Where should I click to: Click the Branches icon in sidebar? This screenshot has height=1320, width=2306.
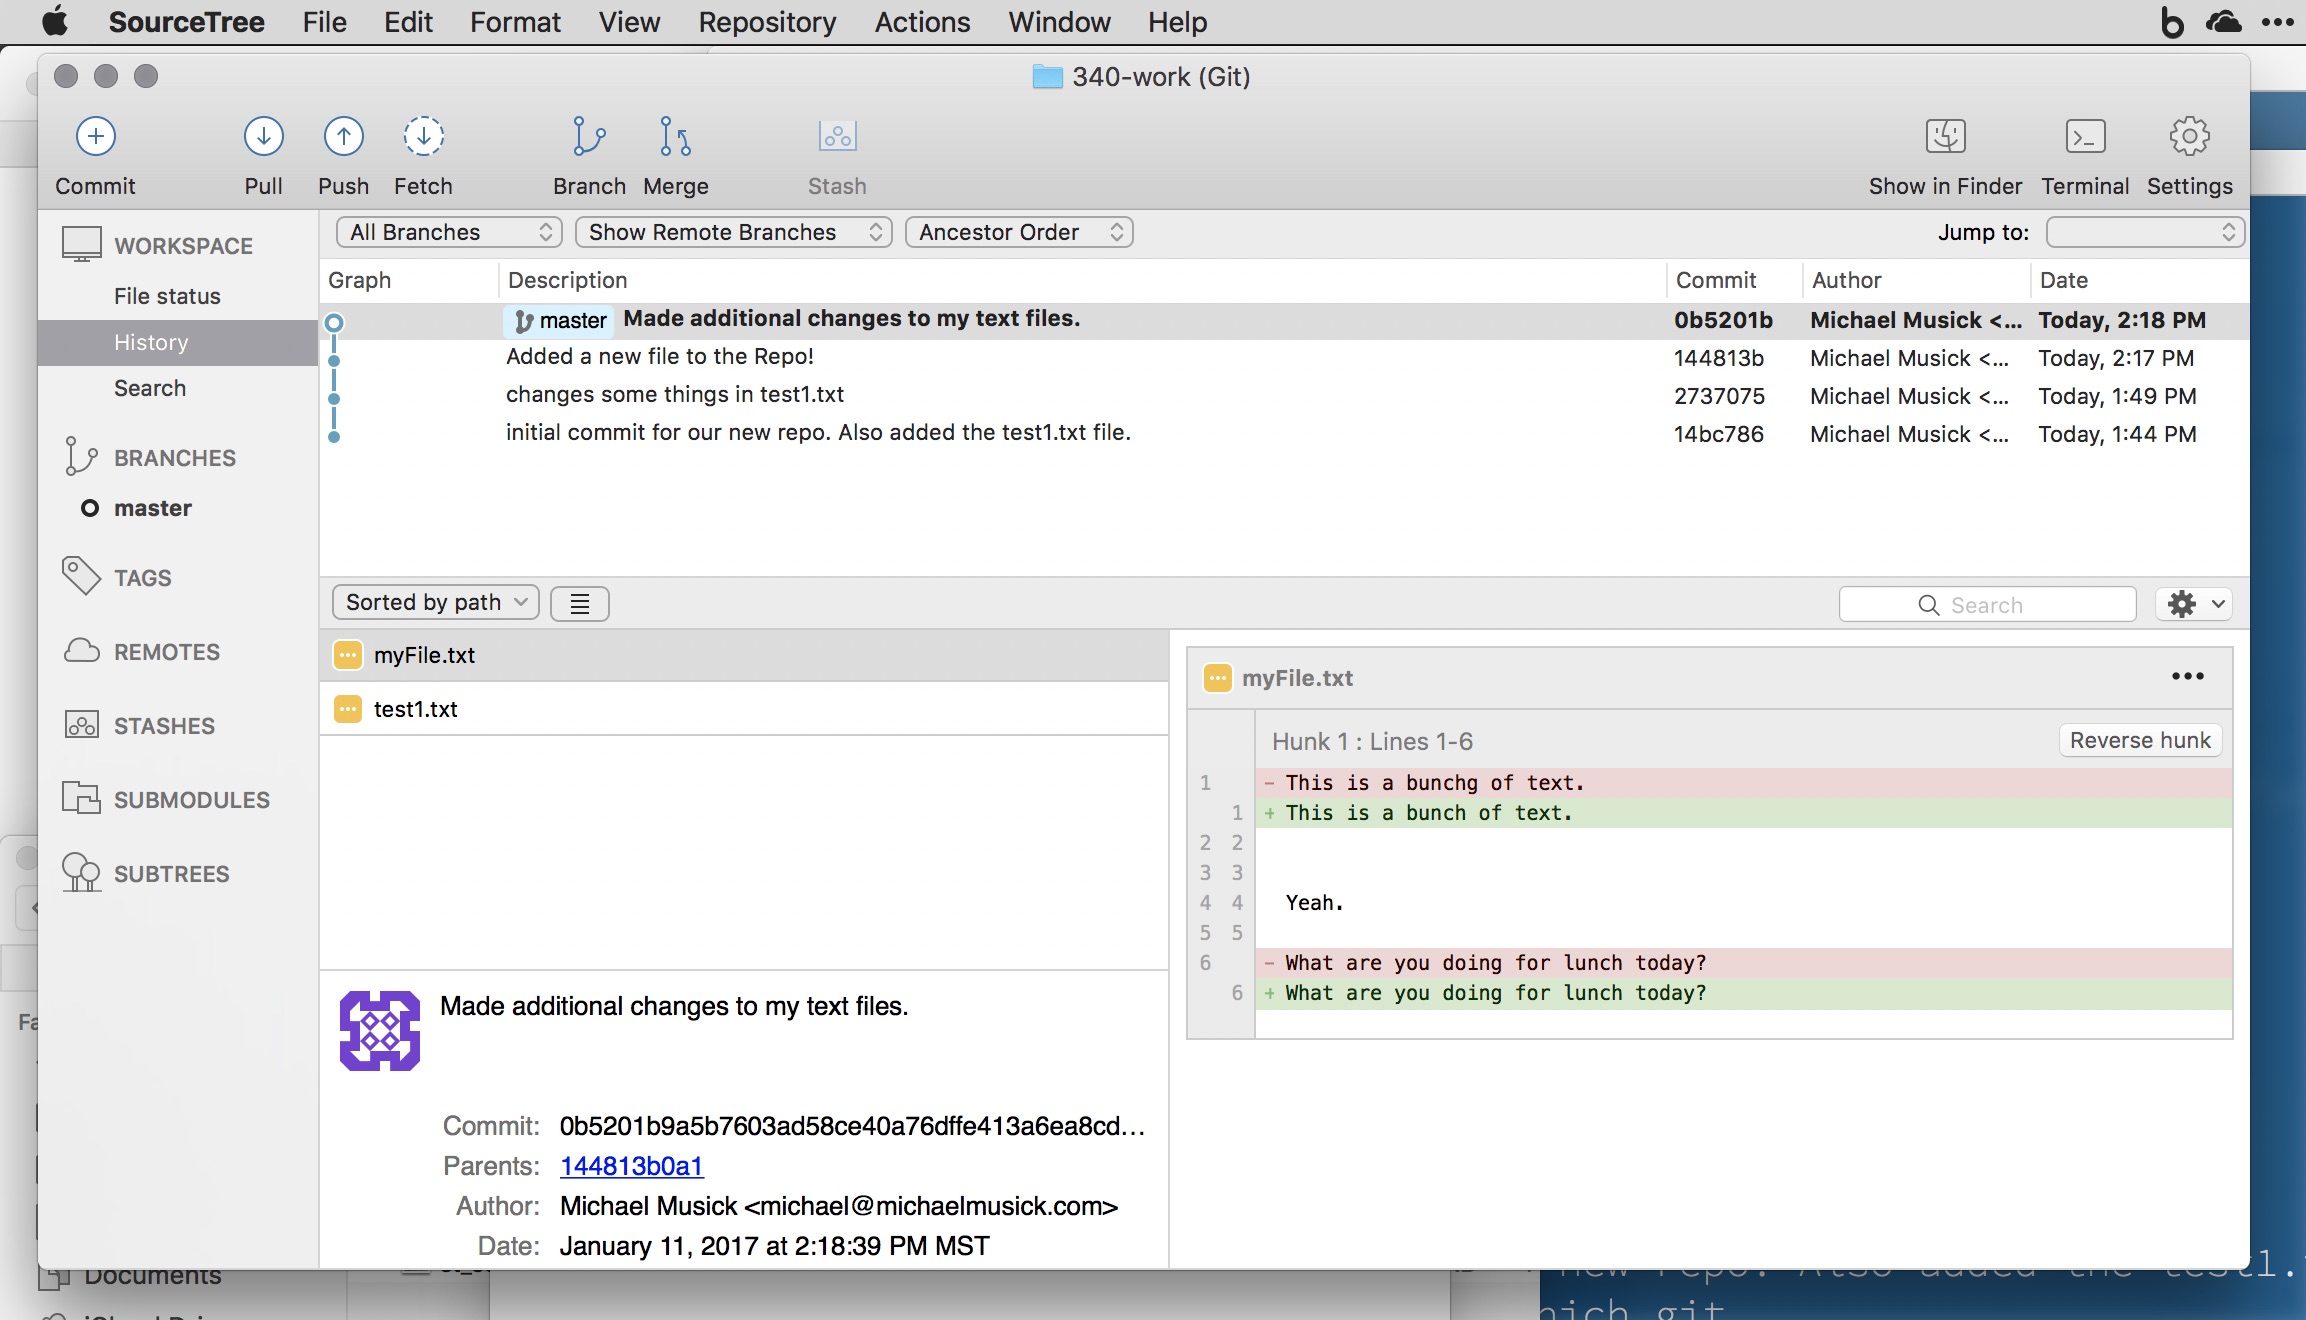click(x=81, y=456)
